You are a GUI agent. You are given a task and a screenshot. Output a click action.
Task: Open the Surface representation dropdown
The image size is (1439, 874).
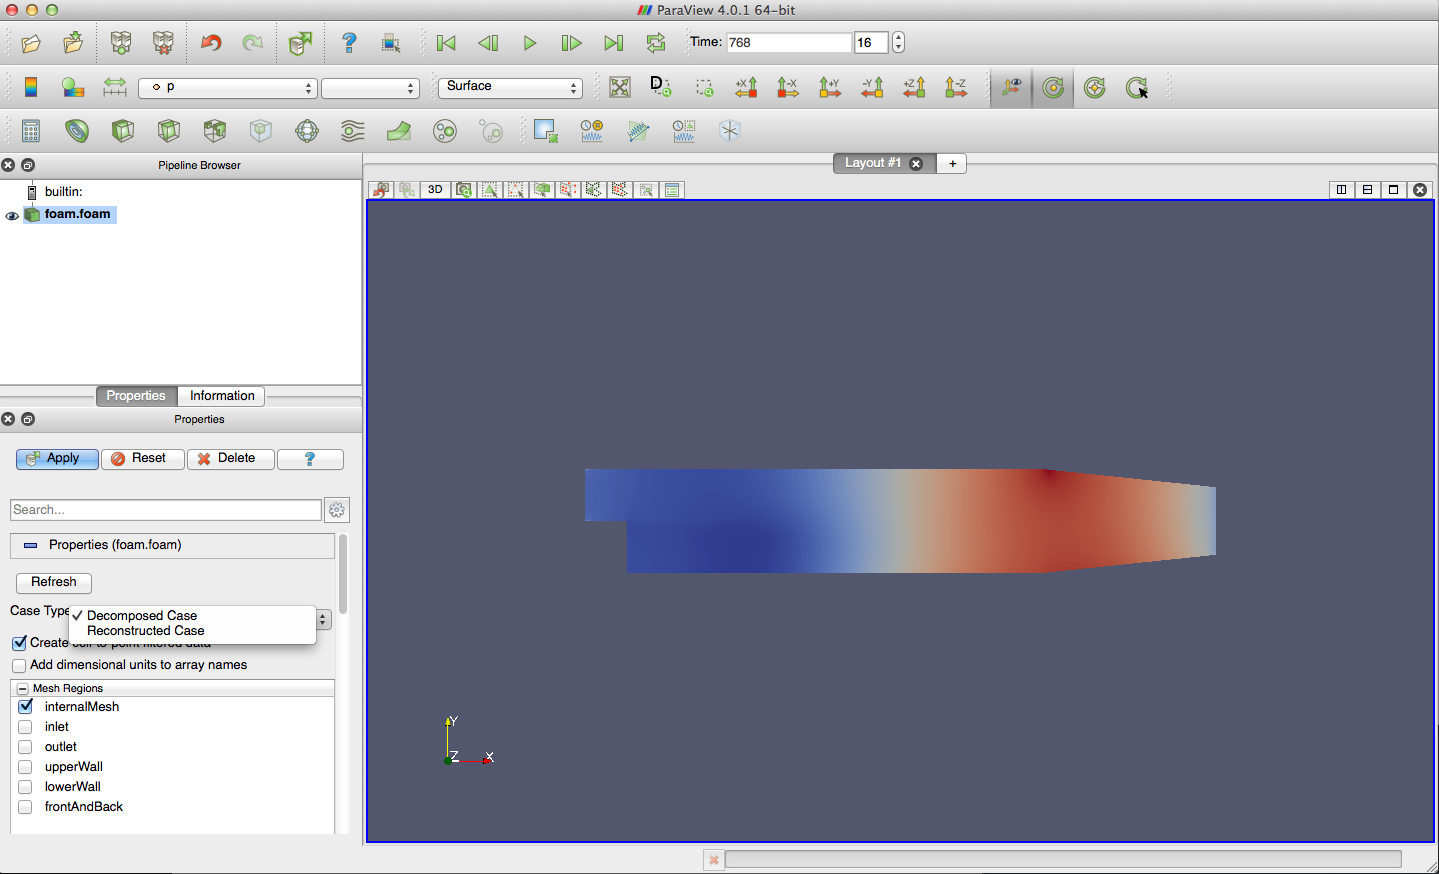(510, 87)
